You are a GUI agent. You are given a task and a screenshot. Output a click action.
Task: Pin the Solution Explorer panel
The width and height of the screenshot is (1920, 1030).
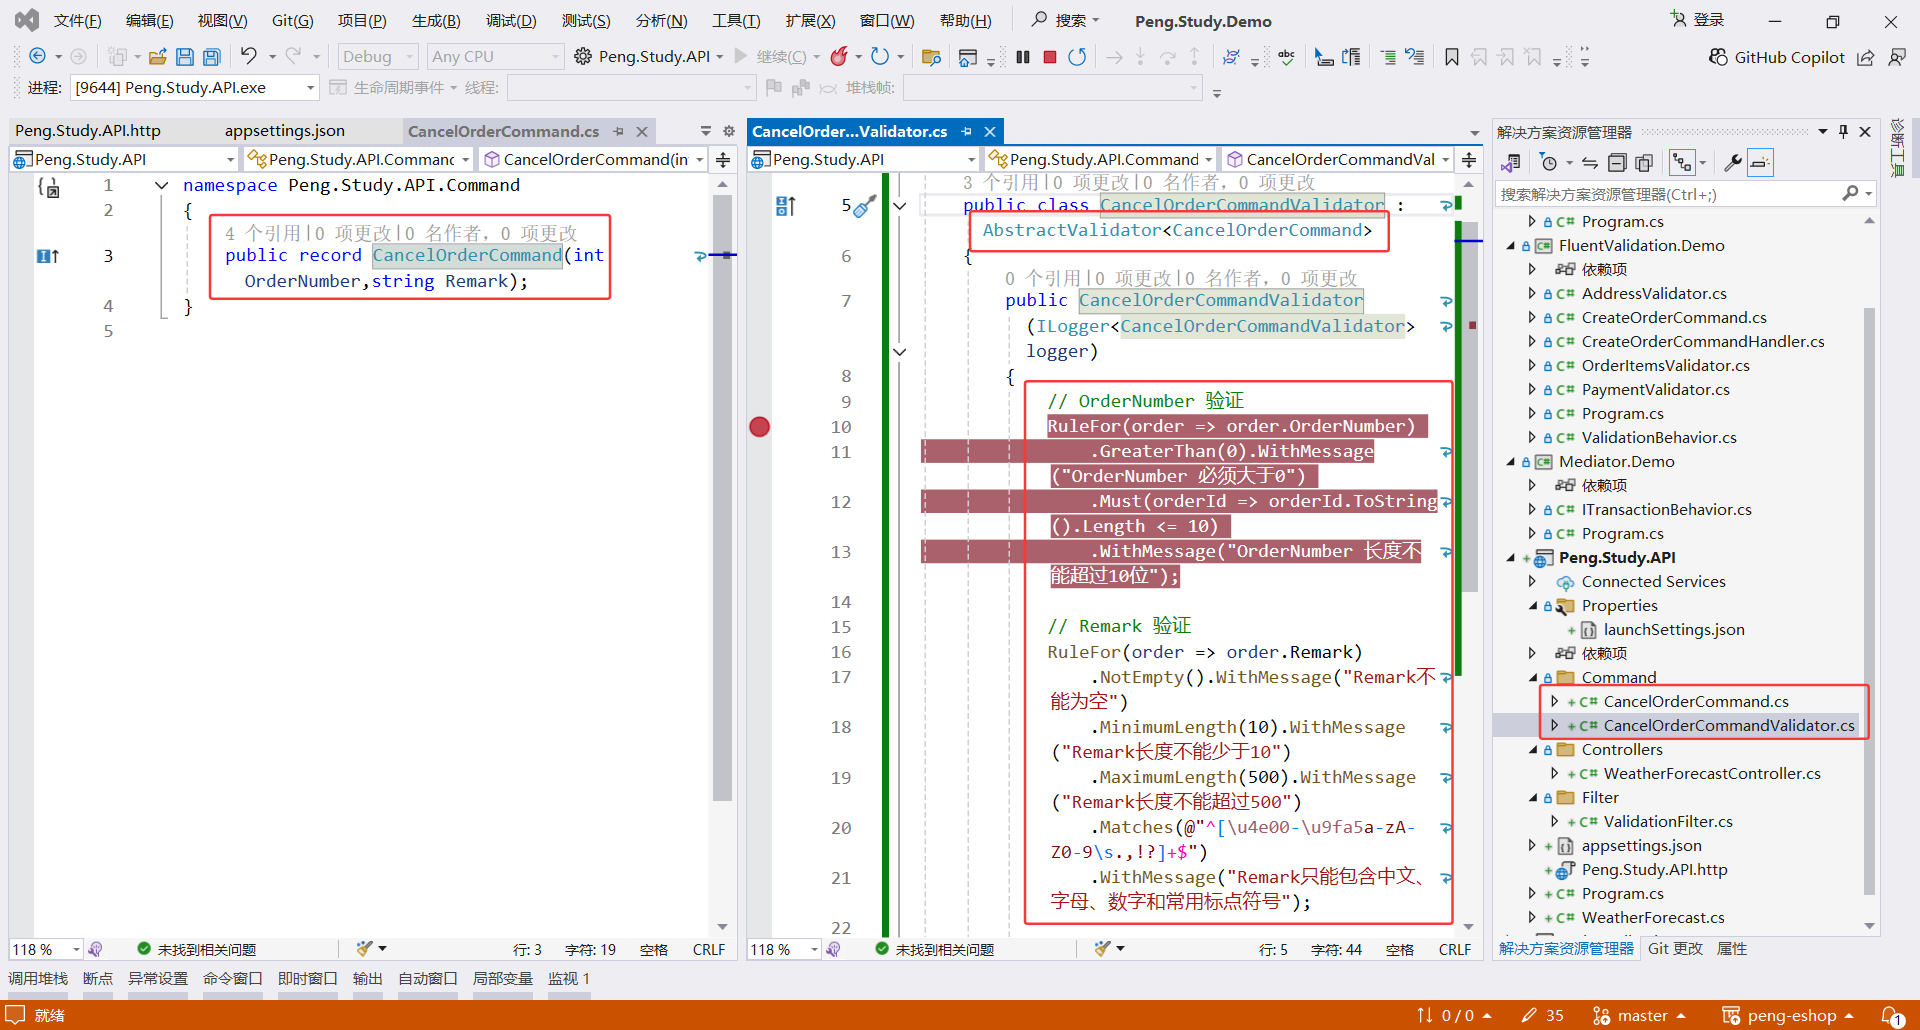[x=1843, y=132]
